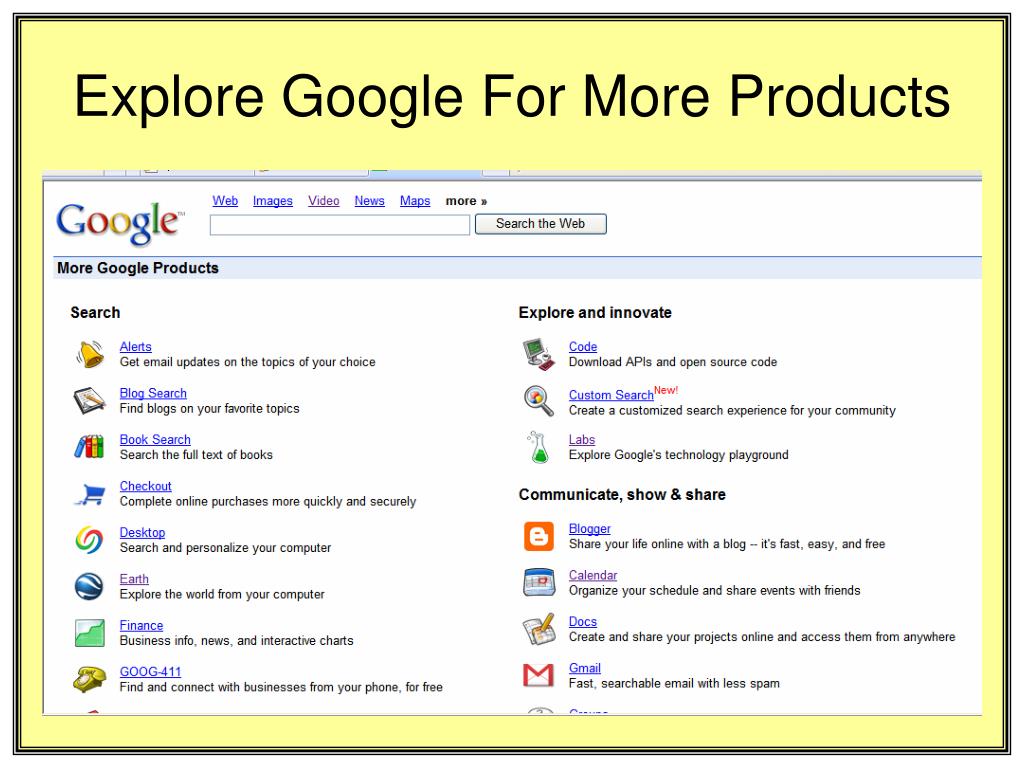This screenshot has height=768, width=1024.
Task: Click the 'More Google Products' heading
Action: point(138,268)
